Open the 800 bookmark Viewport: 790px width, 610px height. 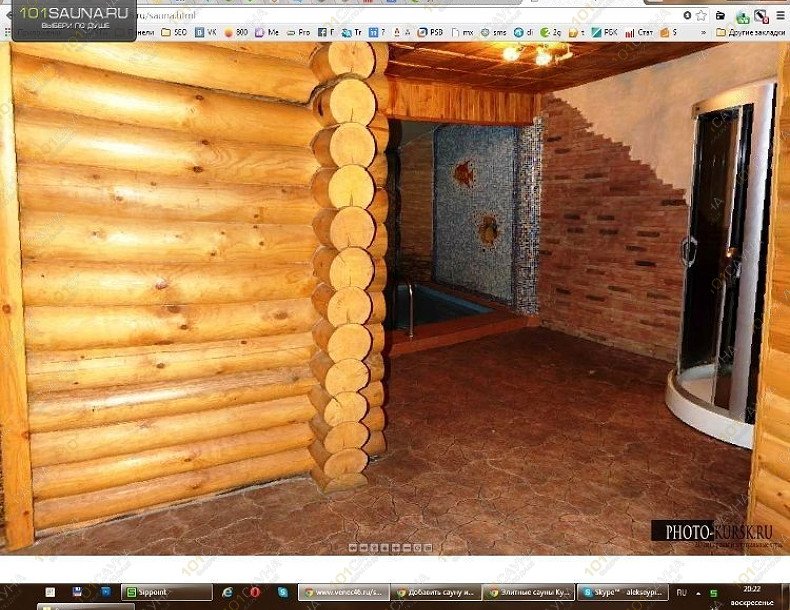point(236,32)
